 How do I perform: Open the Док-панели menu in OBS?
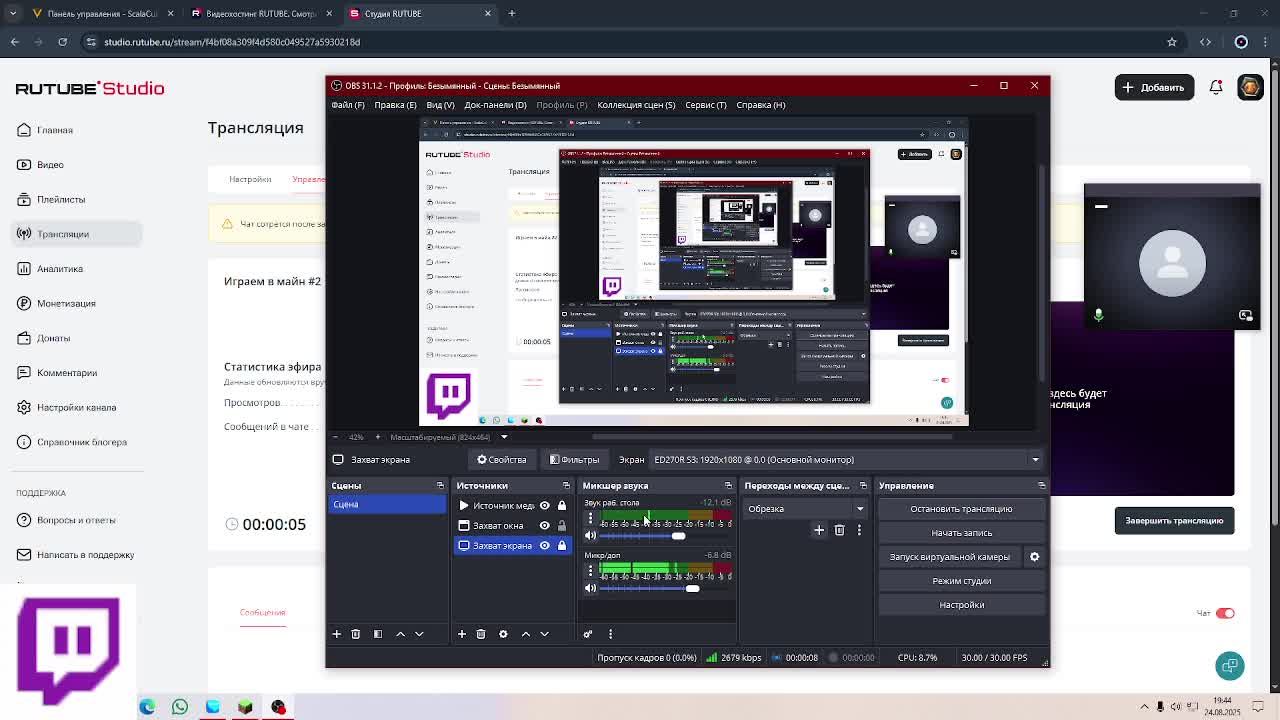pos(495,105)
